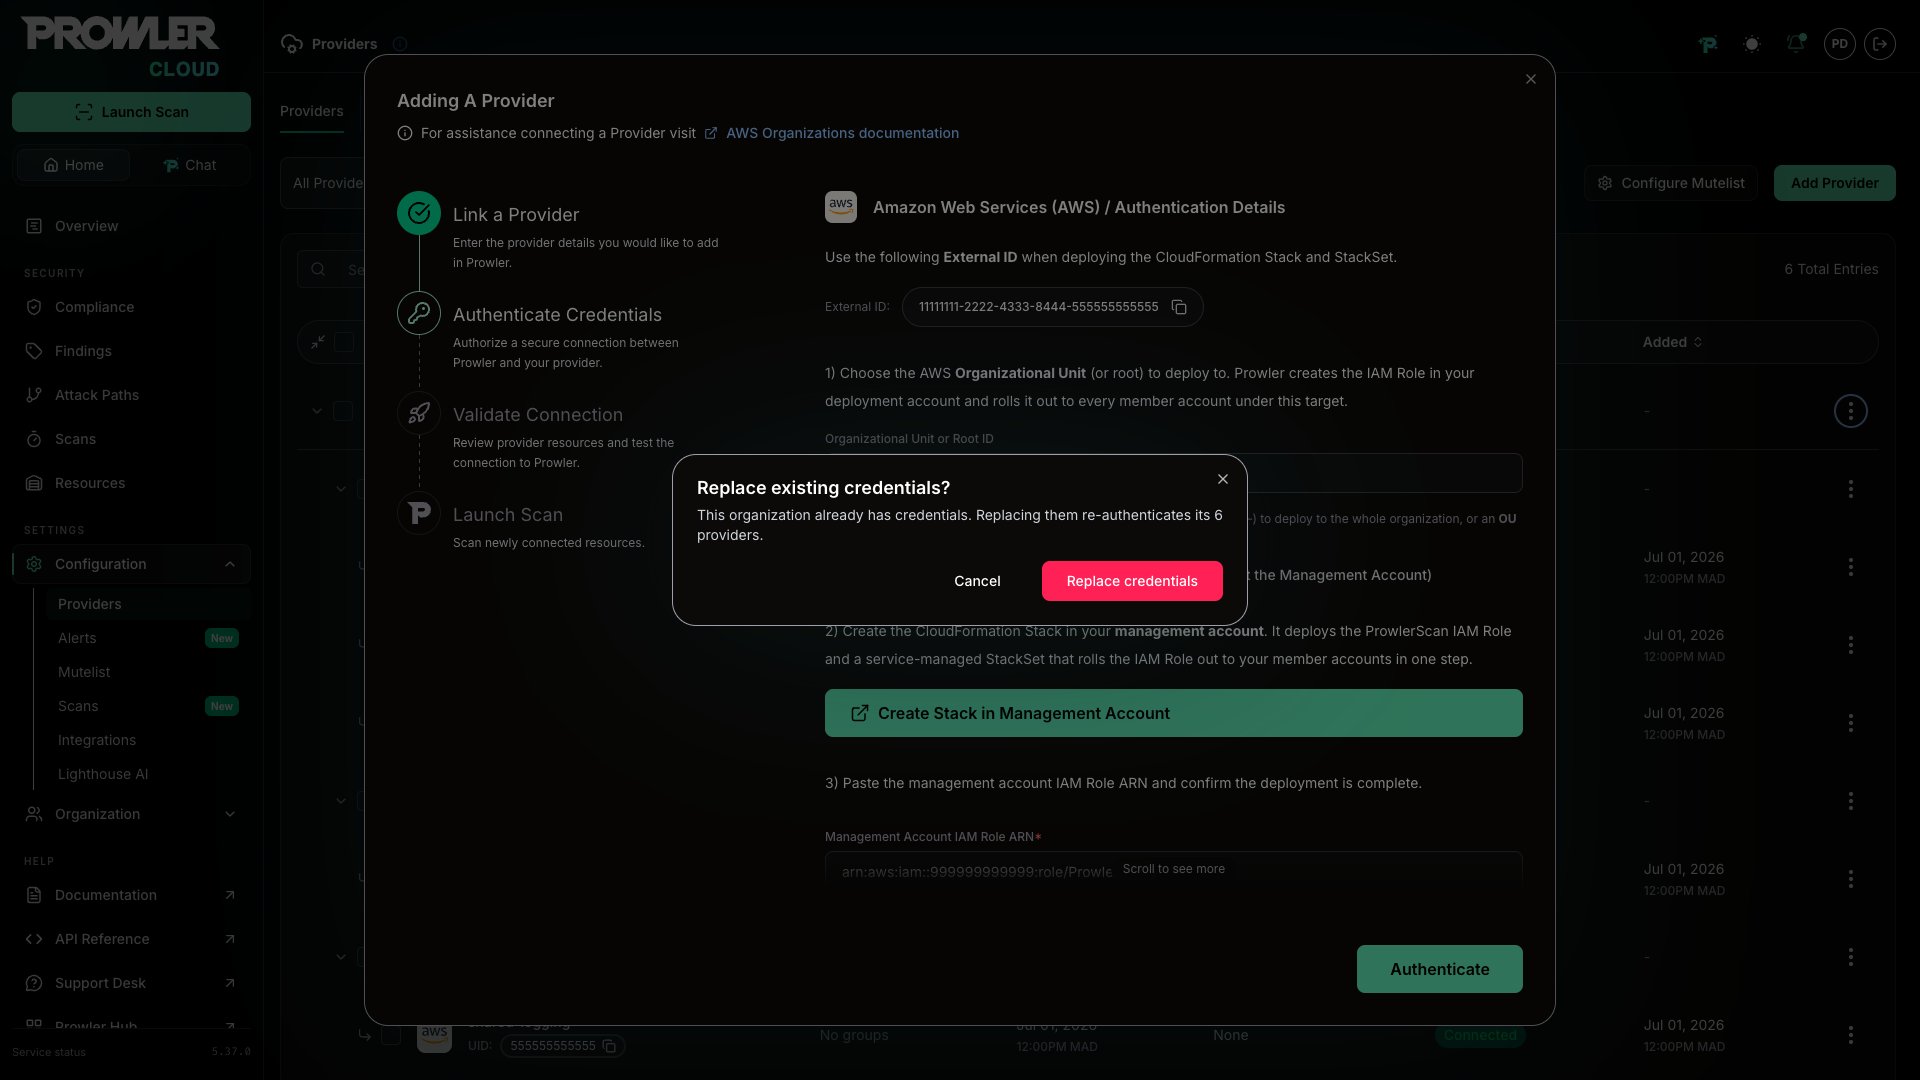Click the search icon in providers table

[318, 269]
